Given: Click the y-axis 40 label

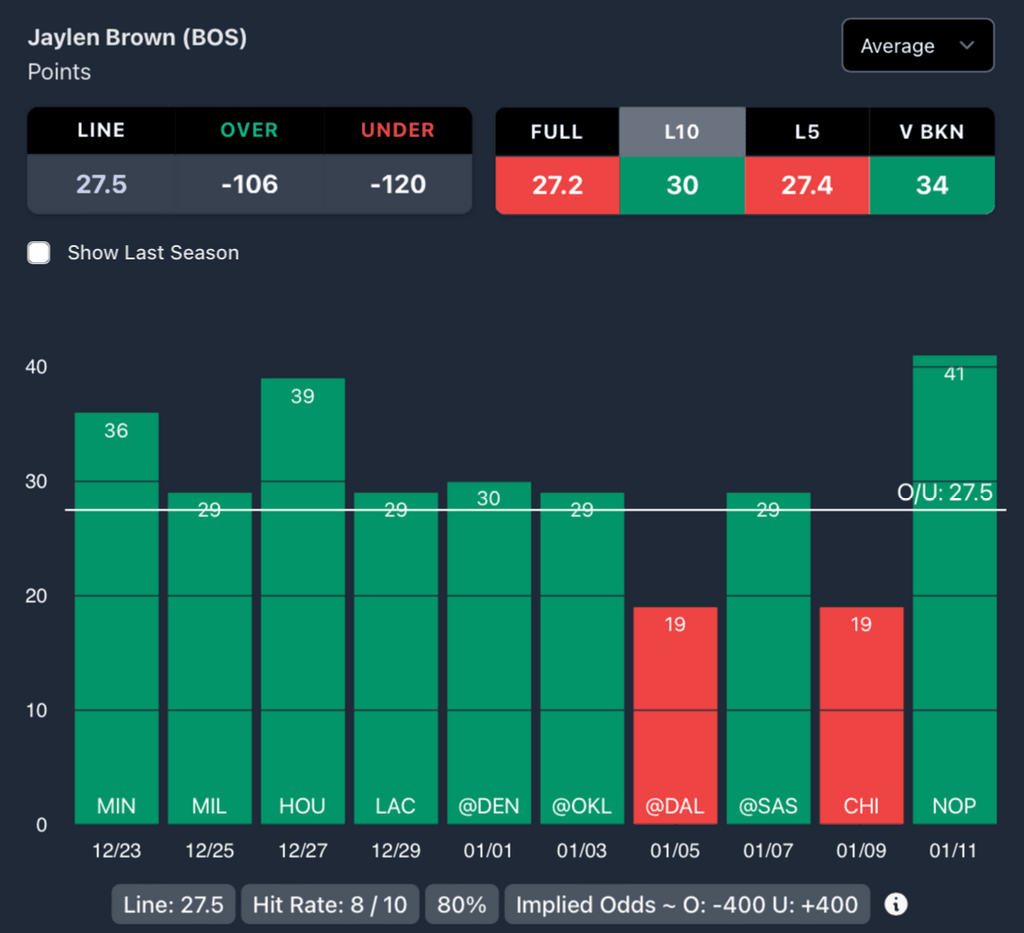Looking at the screenshot, I should click(x=36, y=367).
